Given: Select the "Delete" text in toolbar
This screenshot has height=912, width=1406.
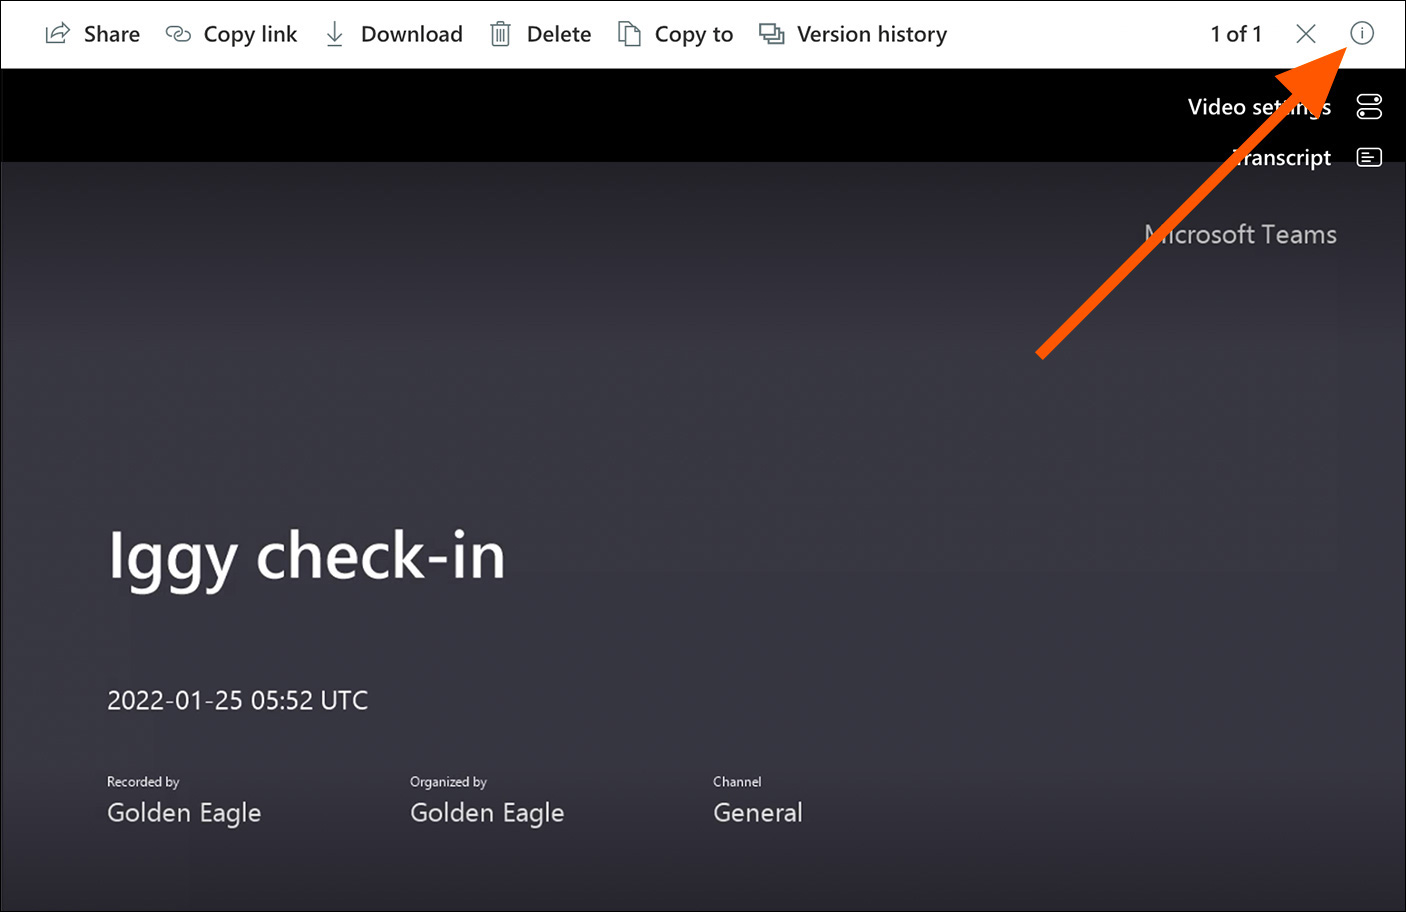Looking at the screenshot, I should (x=558, y=34).
